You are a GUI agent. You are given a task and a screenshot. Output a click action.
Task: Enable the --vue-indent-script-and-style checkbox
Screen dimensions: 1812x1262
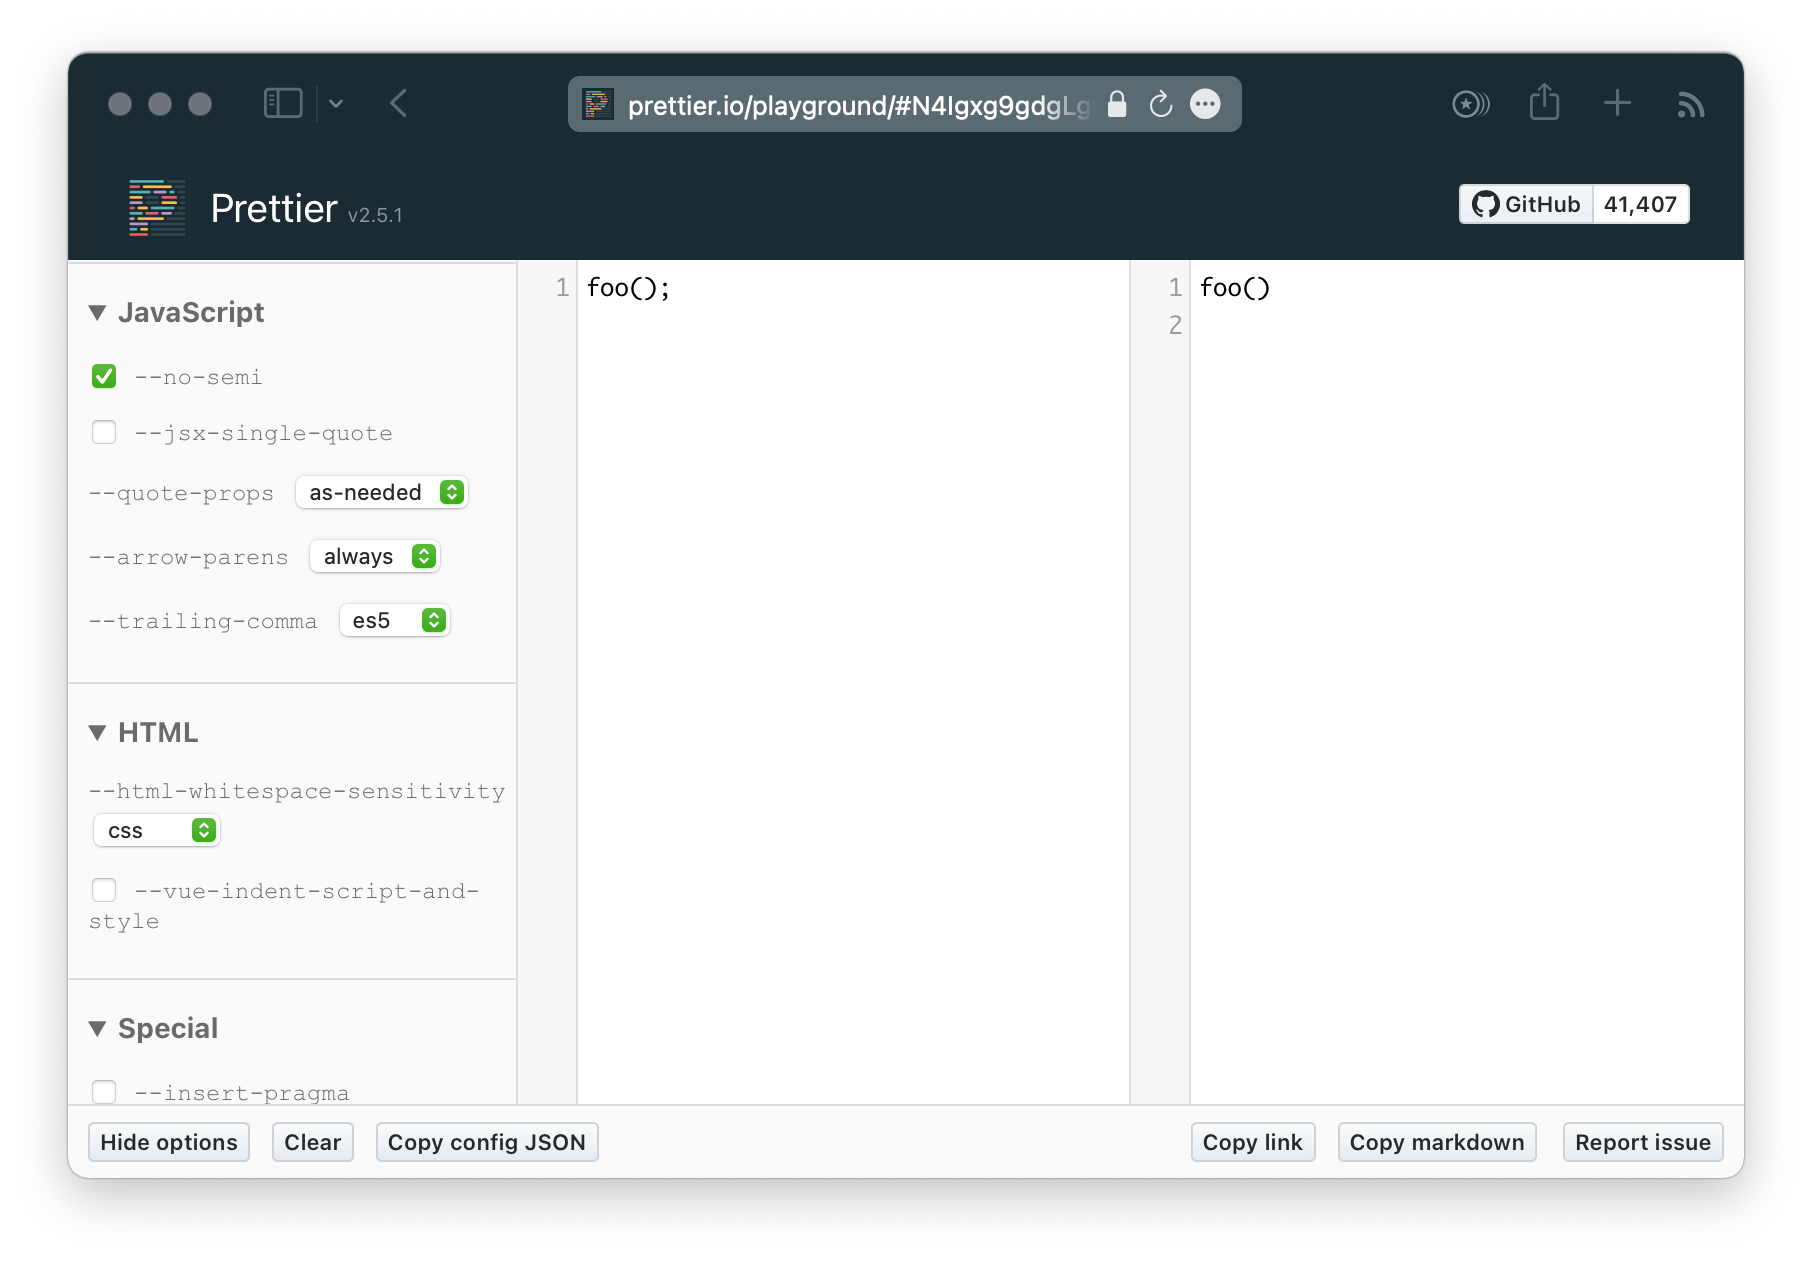pos(104,890)
